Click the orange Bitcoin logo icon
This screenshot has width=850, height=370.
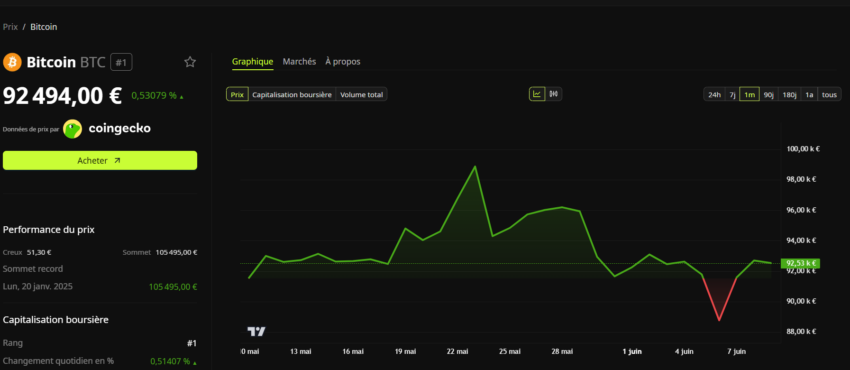coord(12,62)
